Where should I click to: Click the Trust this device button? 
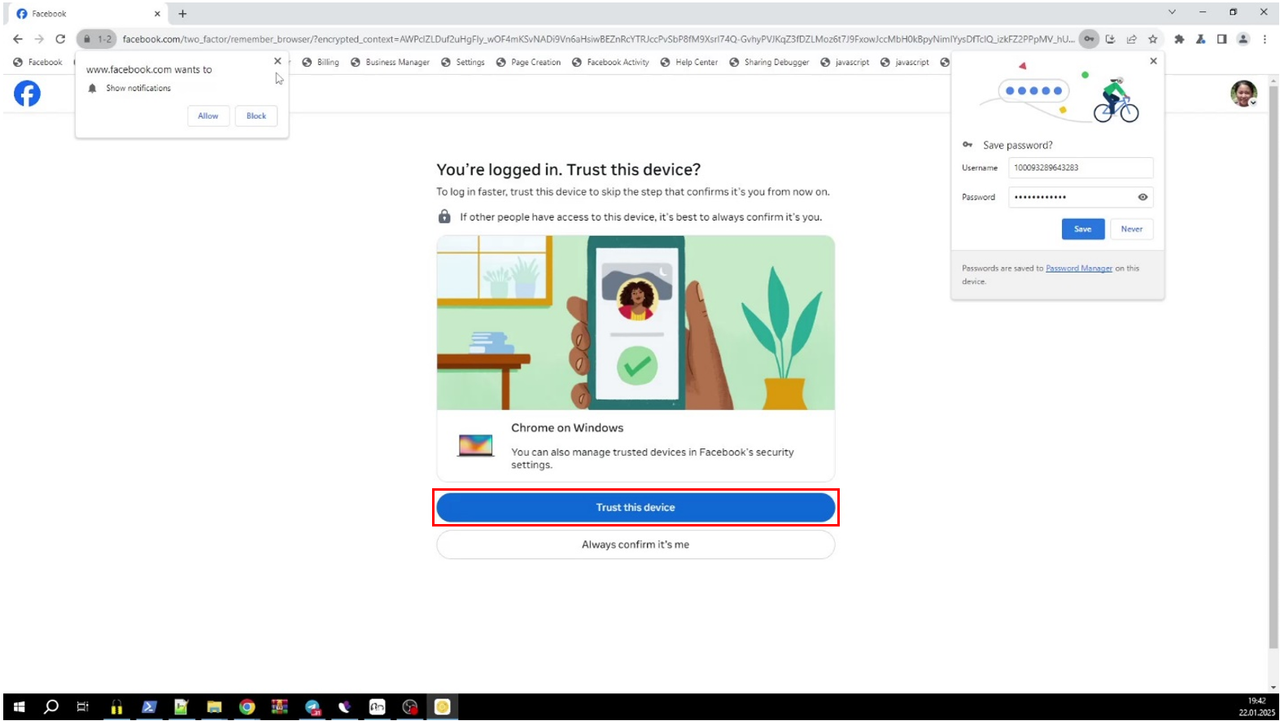coord(635,508)
